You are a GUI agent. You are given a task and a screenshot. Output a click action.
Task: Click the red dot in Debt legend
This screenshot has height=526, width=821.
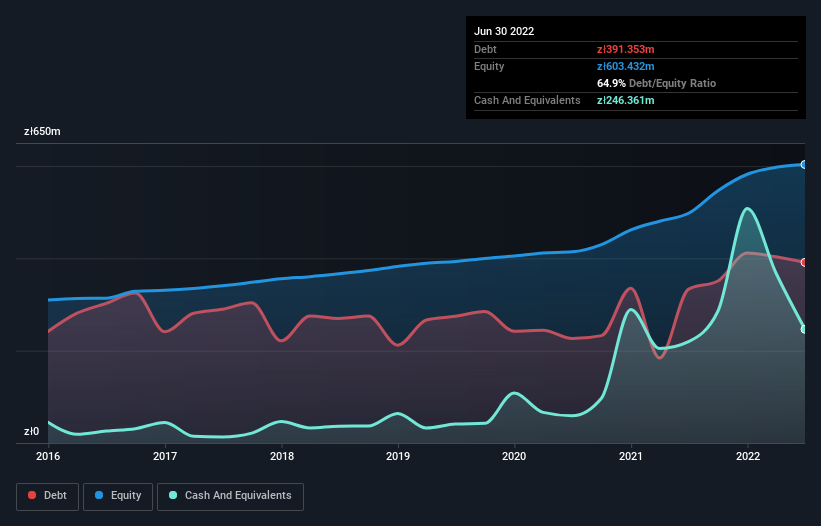[32, 495]
